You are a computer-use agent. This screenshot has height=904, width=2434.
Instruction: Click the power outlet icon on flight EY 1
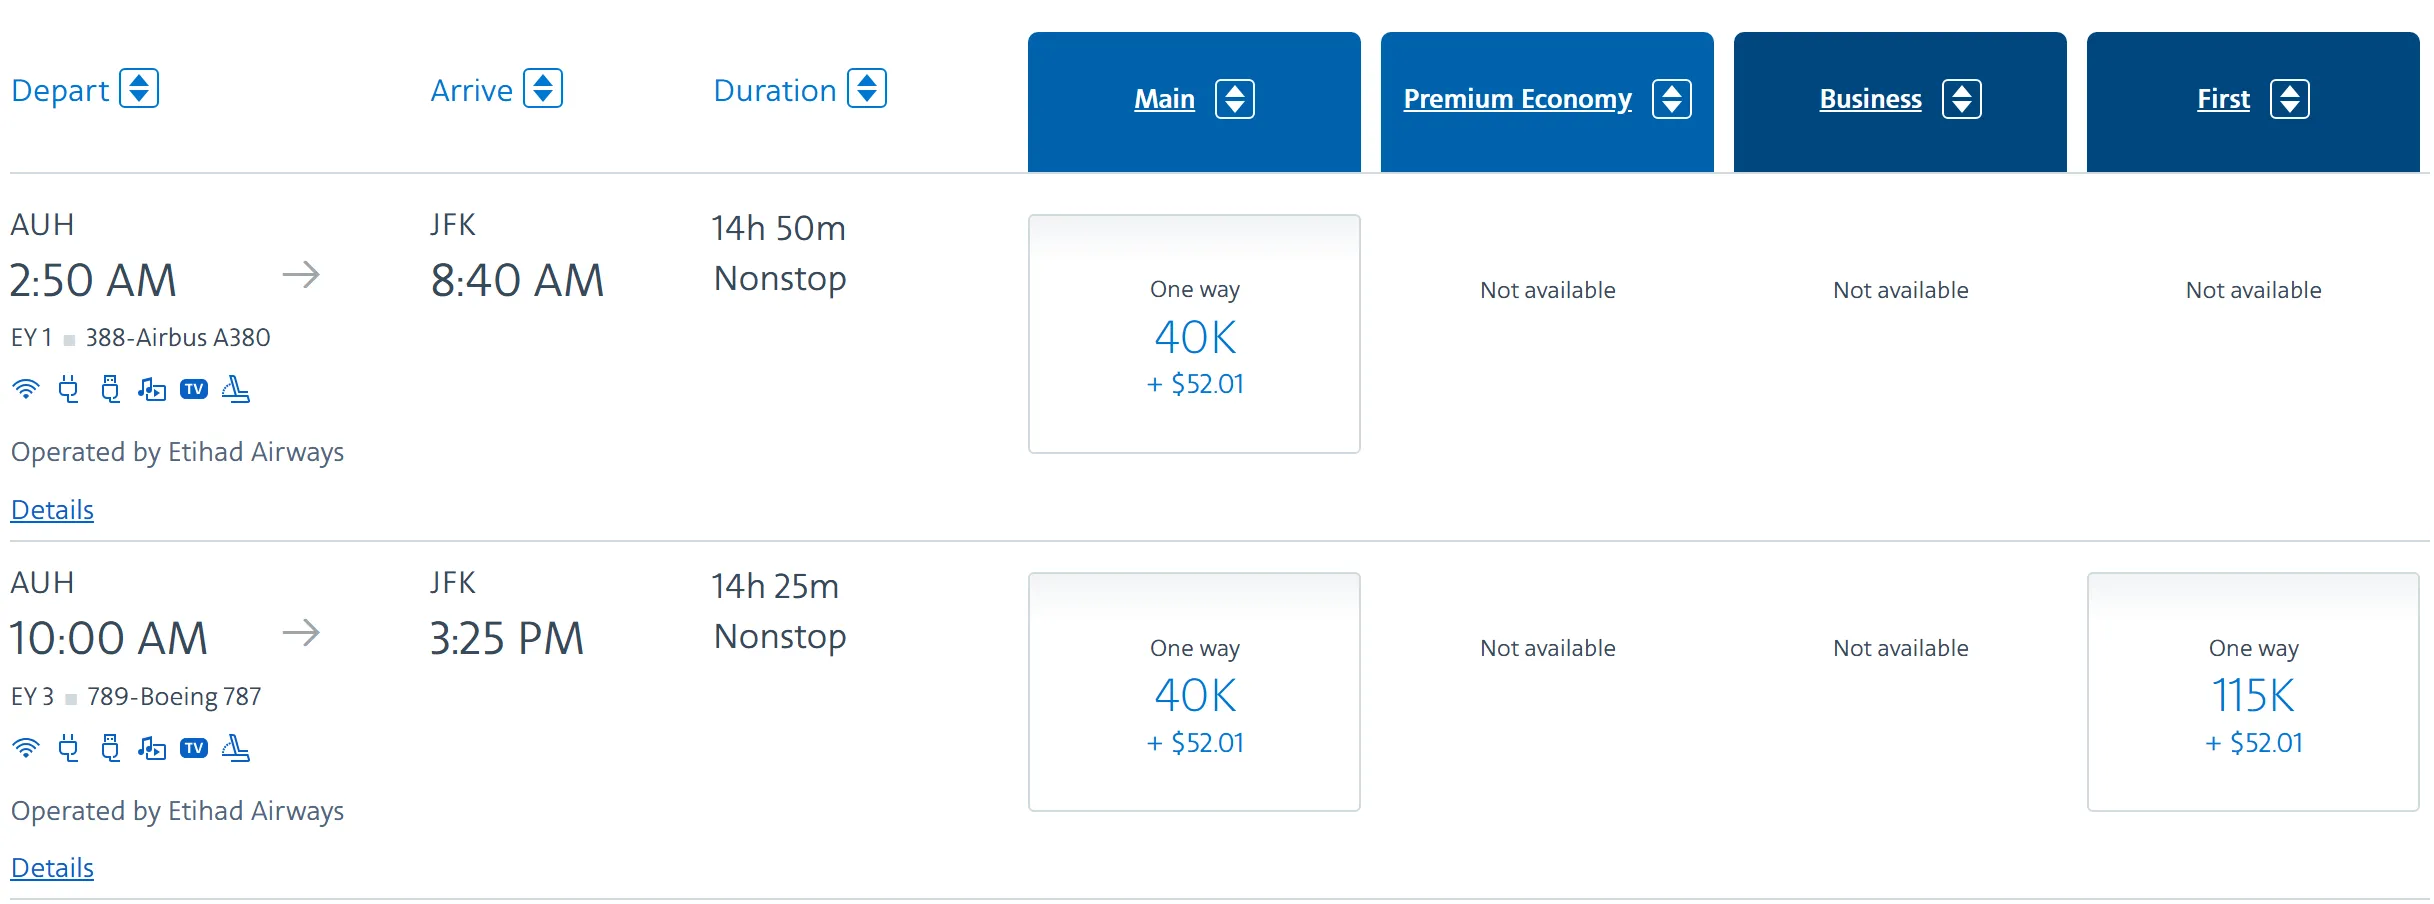[68, 389]
